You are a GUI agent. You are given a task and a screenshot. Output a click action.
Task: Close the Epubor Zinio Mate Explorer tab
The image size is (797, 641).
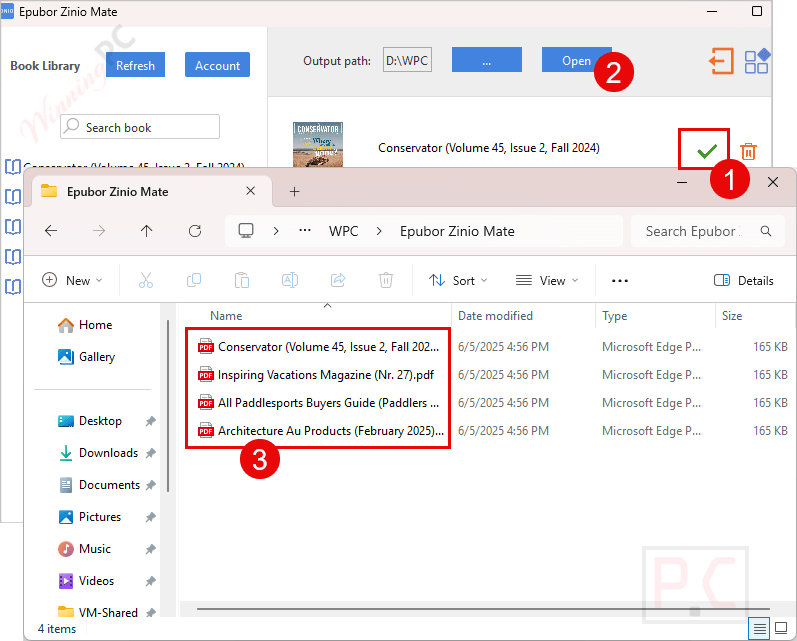click(251, 191)
